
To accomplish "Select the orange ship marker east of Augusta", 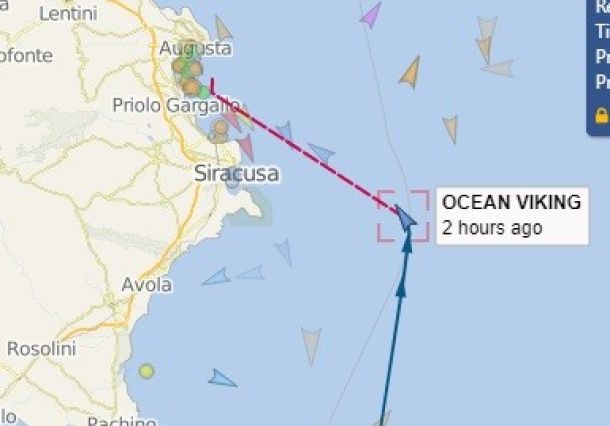I will pyautogui.click(x=410, y=73).
